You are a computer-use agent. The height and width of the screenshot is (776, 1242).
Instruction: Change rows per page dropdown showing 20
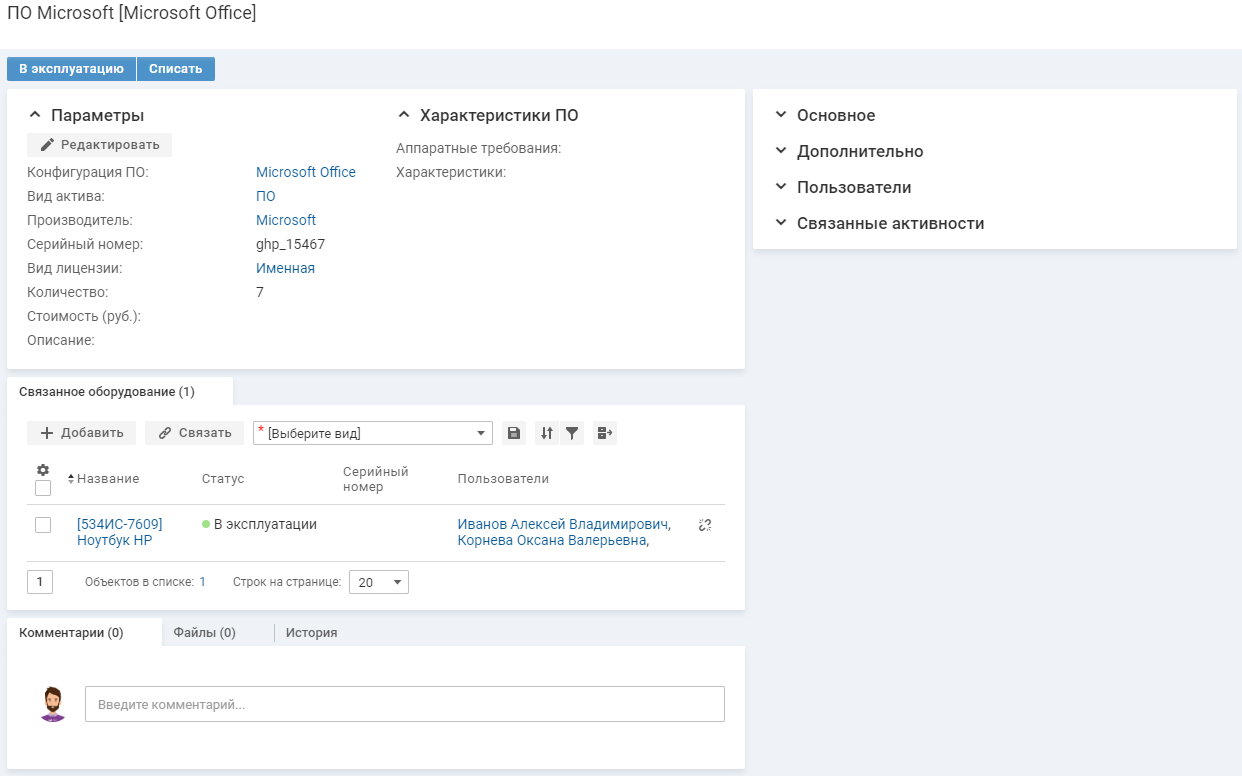click(378, 582)
